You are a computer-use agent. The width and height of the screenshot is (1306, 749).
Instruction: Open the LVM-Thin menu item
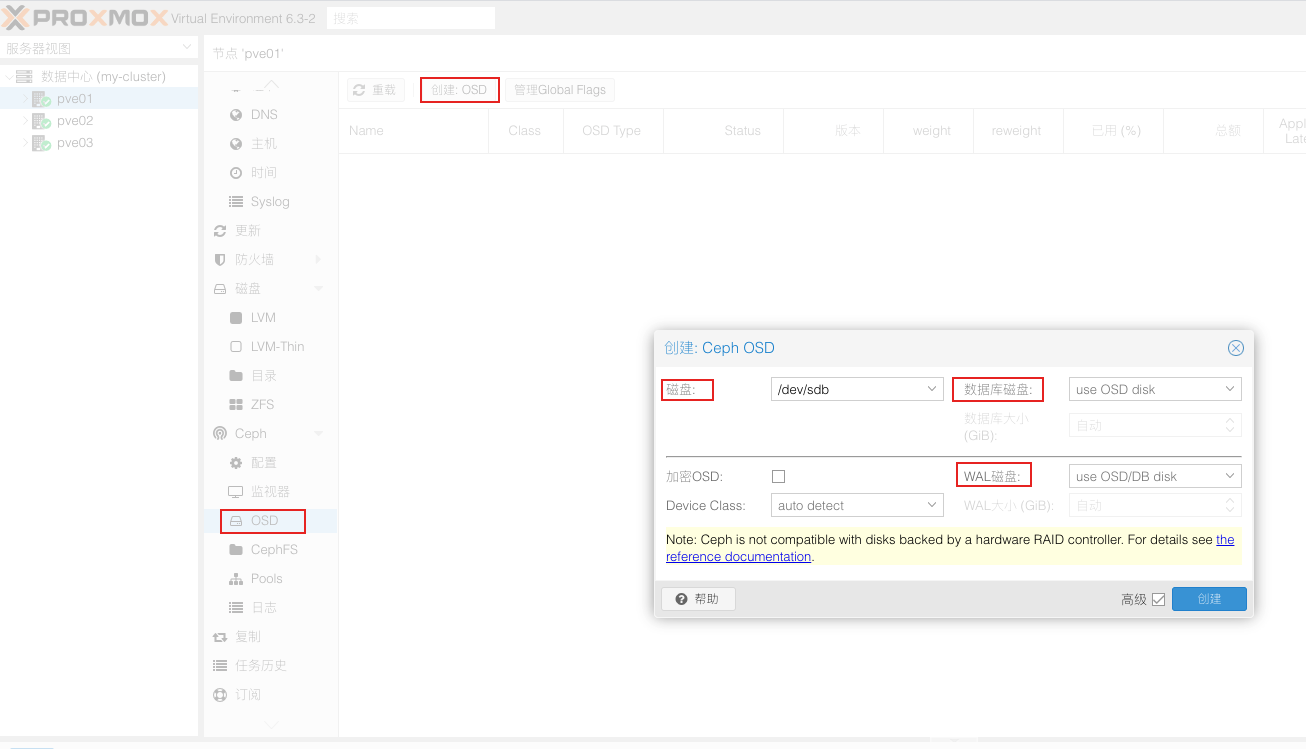(271, 347)
